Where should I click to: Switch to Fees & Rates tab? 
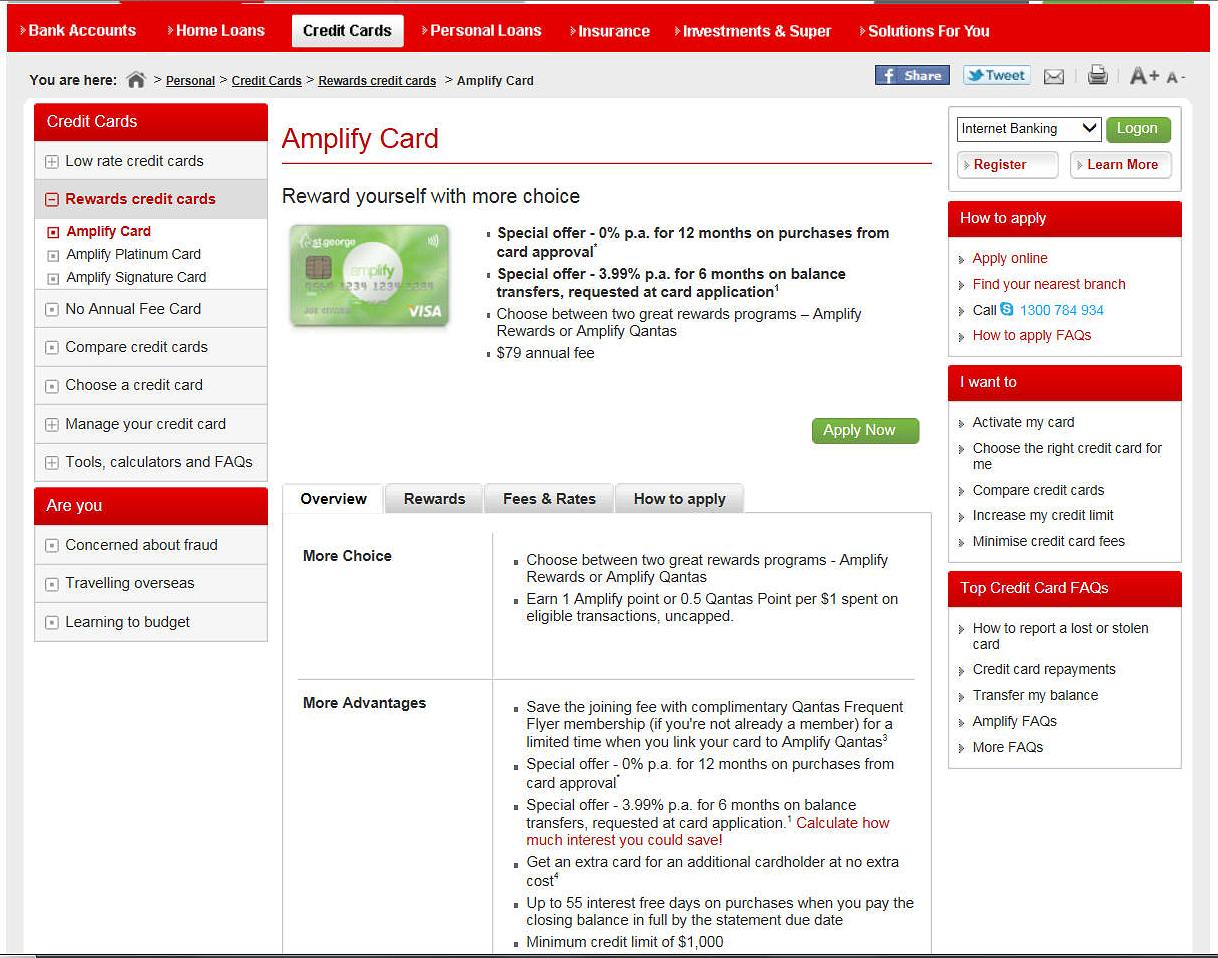[x=549, y=499]
